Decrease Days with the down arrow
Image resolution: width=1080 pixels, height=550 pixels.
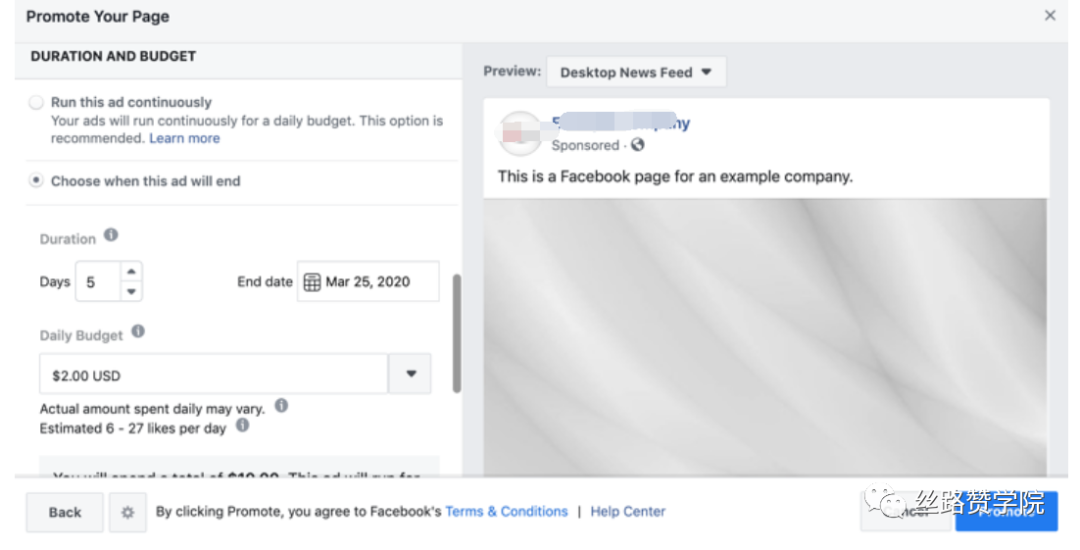[131, 291]
